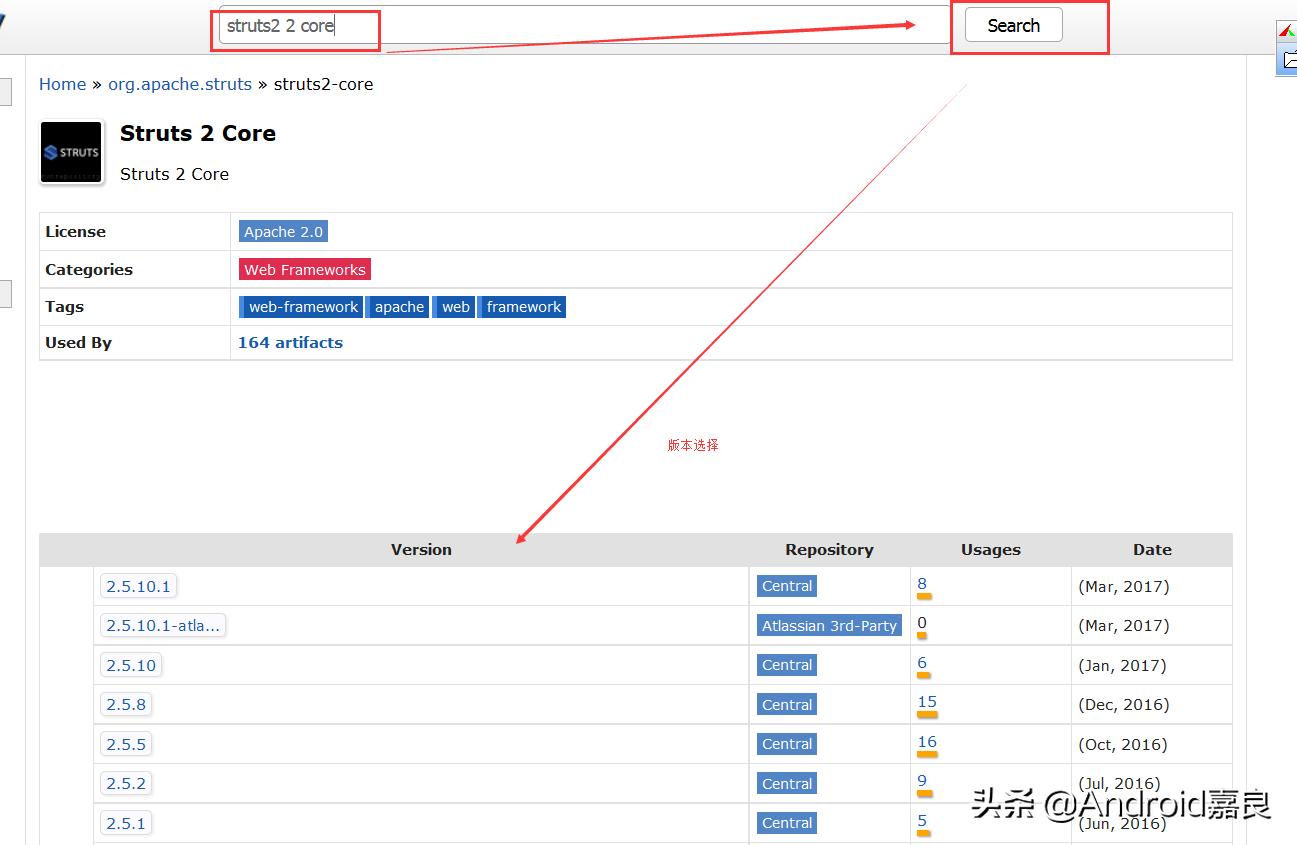Click the Apache 2.0 license badge
Viewport: 1297px width, 845px height.
pyautogui.click(x=283, y=231)
